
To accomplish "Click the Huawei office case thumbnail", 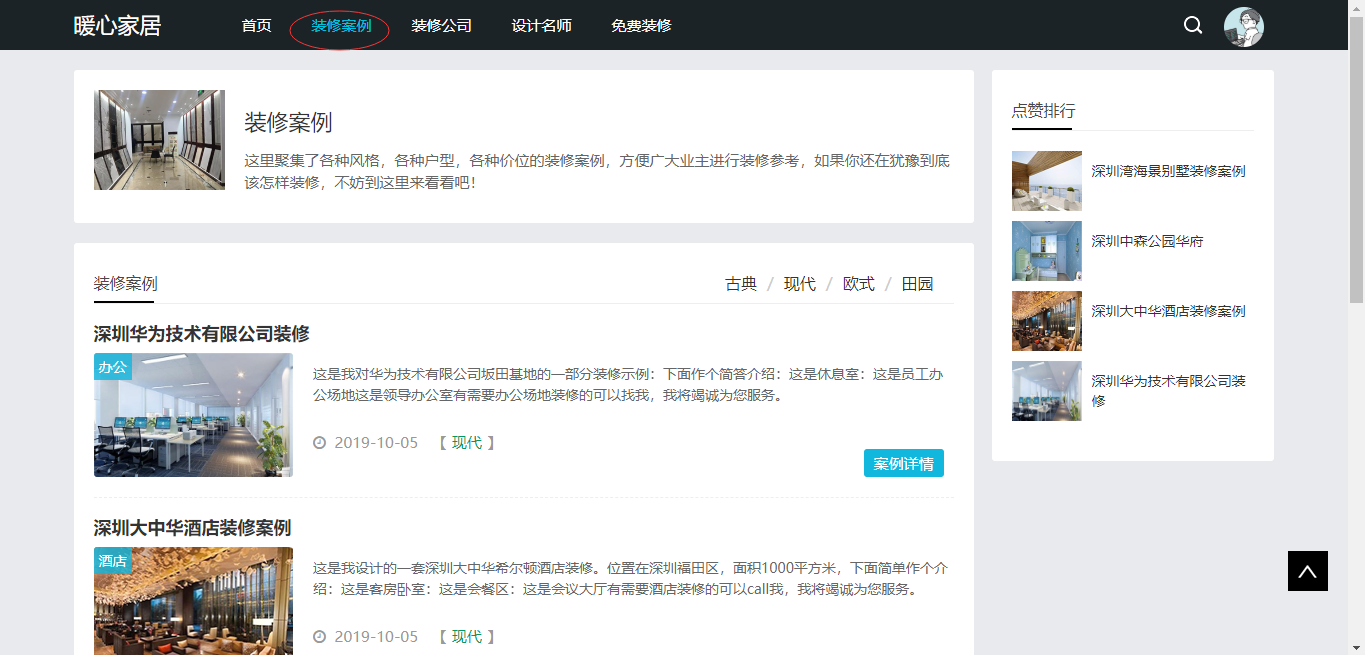I will tap(193, 414).
